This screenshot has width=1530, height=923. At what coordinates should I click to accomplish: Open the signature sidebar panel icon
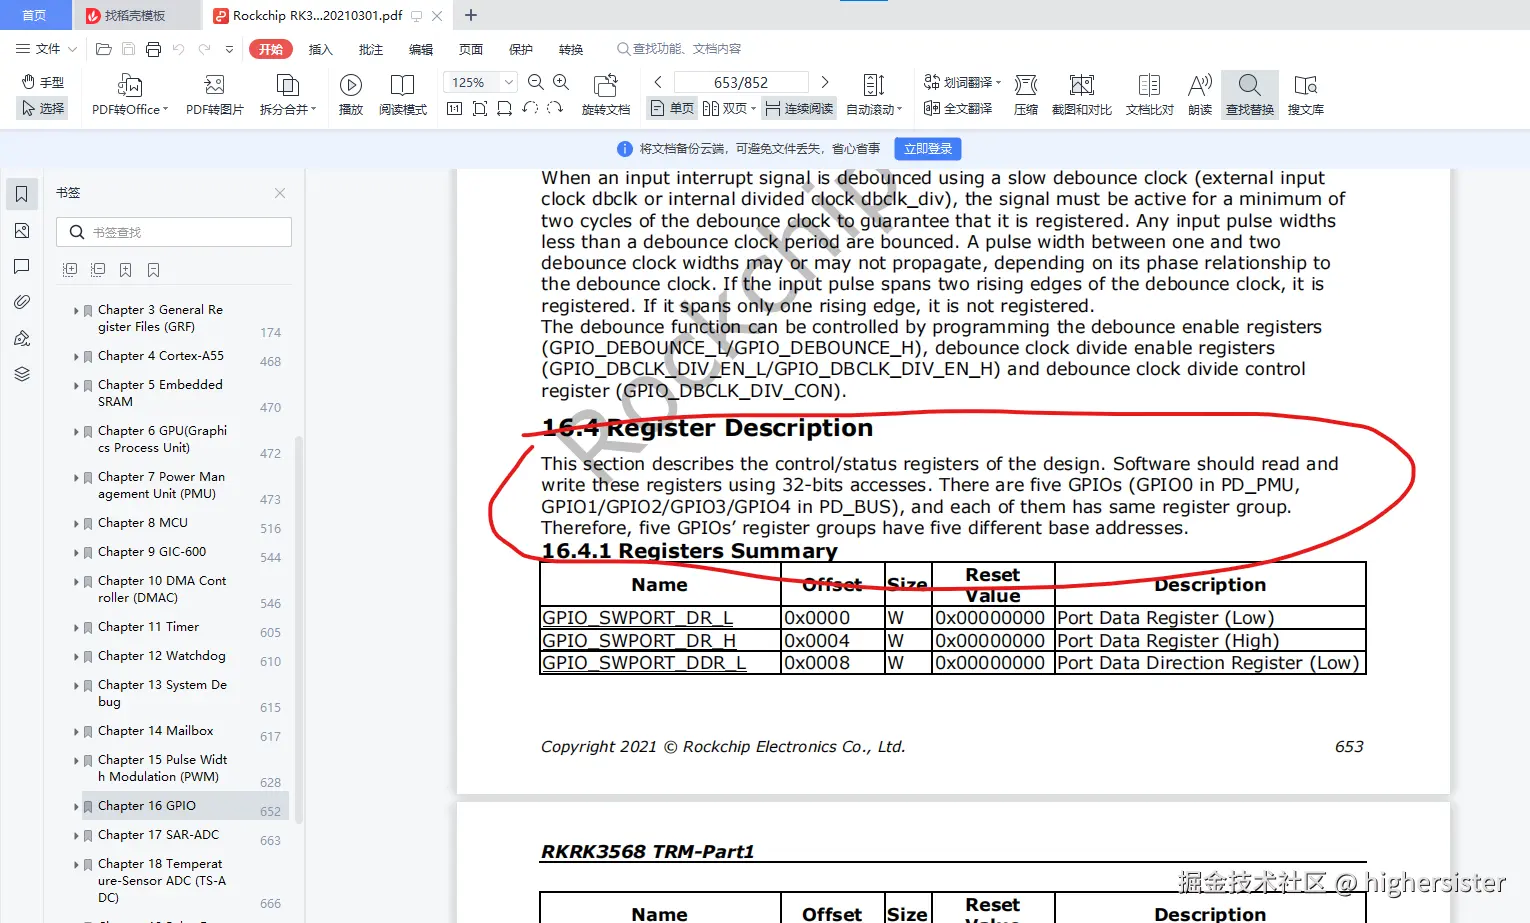(22, 338)
